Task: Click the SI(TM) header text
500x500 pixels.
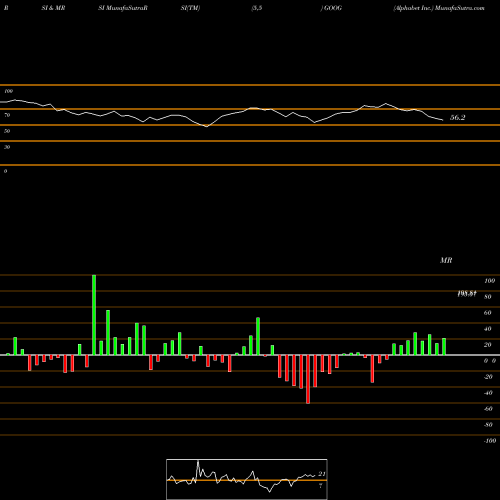Action: tap(190, 8)
